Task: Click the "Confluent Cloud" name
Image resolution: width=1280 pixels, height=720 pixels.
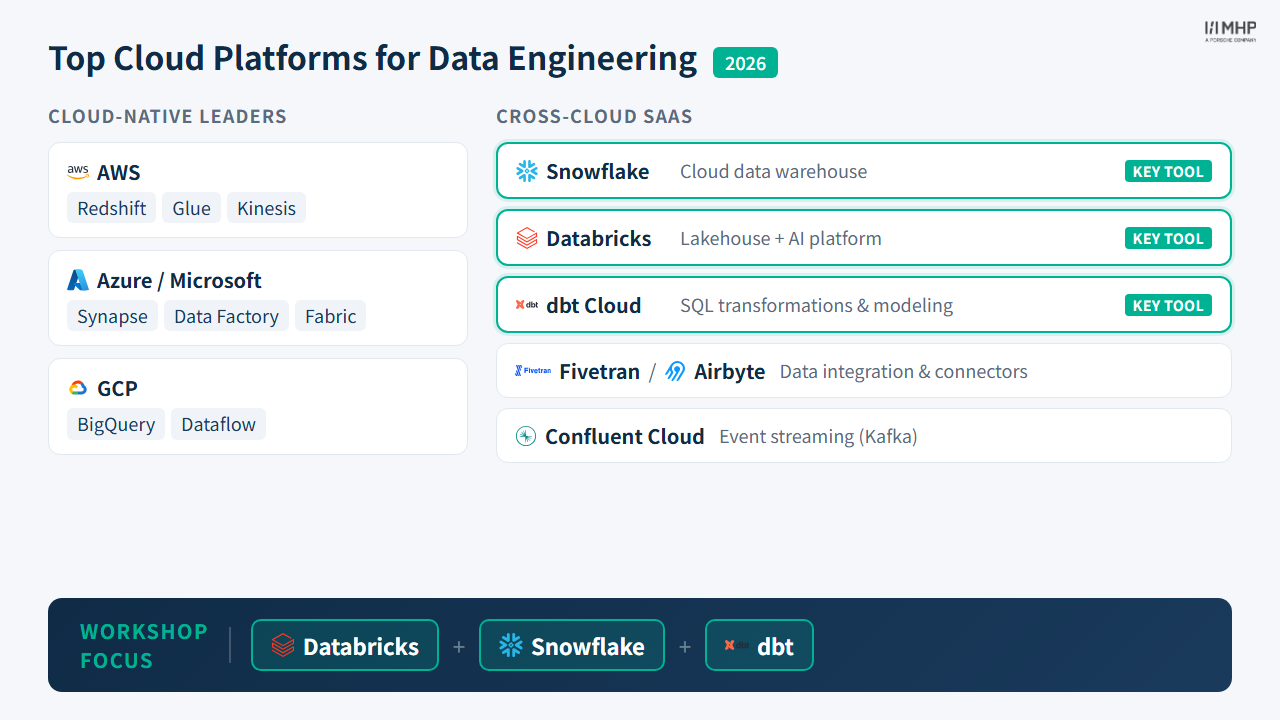Action: pos(625,436)
